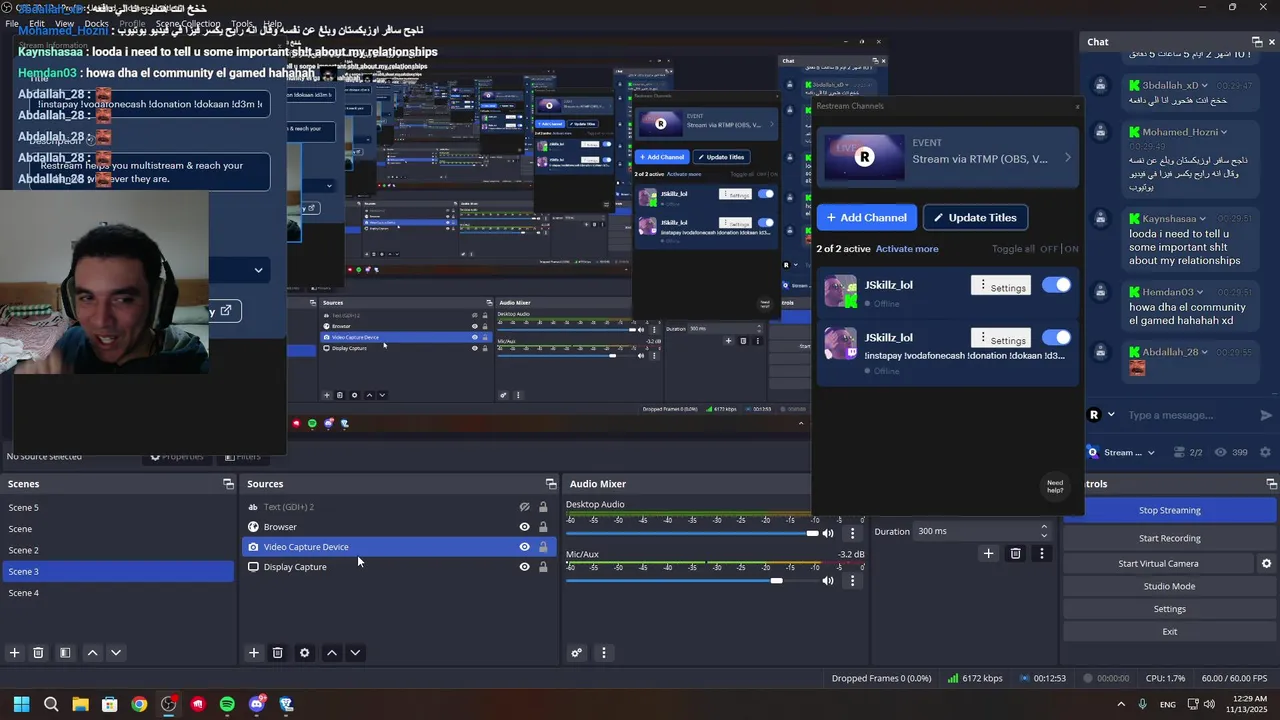Lock the Browser source
The width and height of the screenshot is (1280, 720).
pos(543,527)
